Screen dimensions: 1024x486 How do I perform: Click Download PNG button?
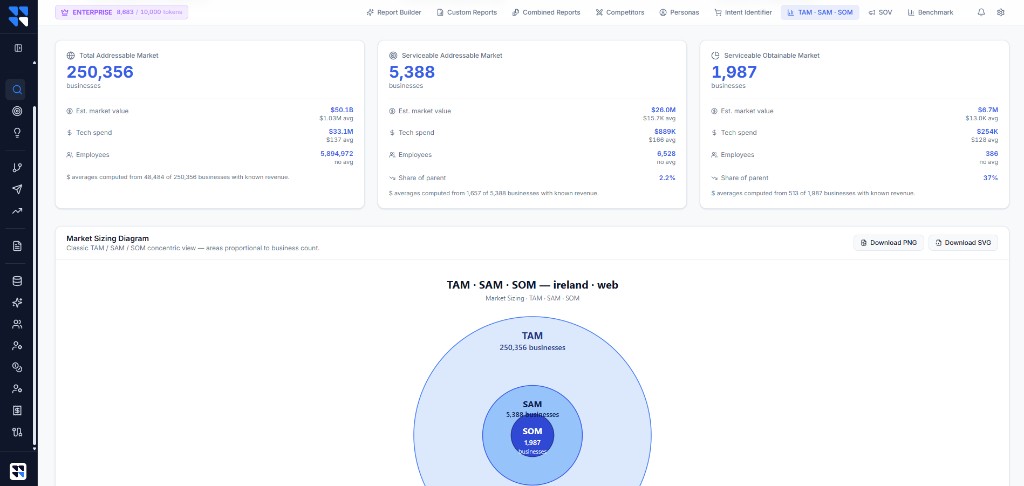point(889,243)
